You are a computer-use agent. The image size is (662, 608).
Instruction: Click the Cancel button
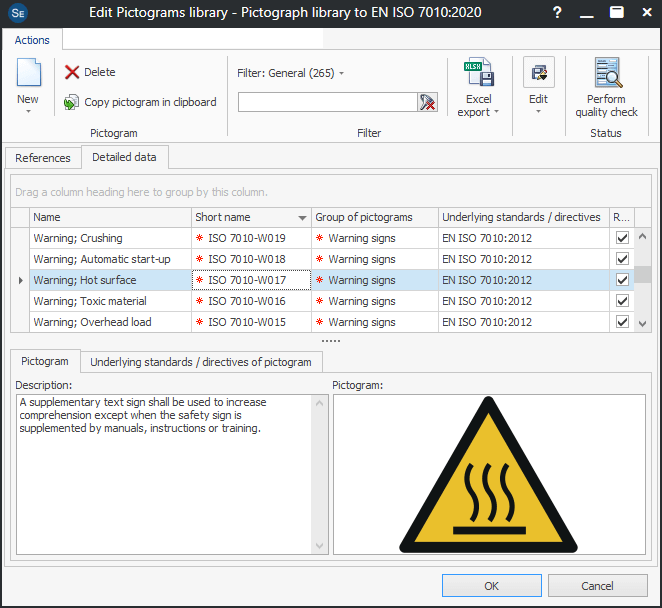point(597,586)
